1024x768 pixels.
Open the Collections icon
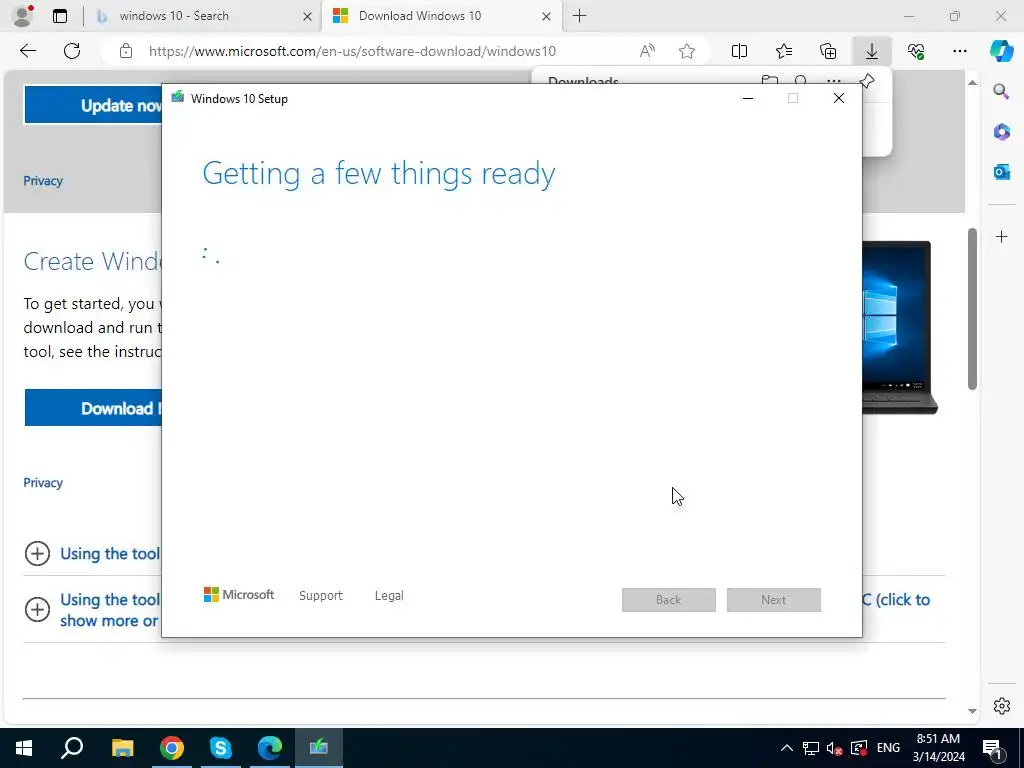click(x=828, y=51)
